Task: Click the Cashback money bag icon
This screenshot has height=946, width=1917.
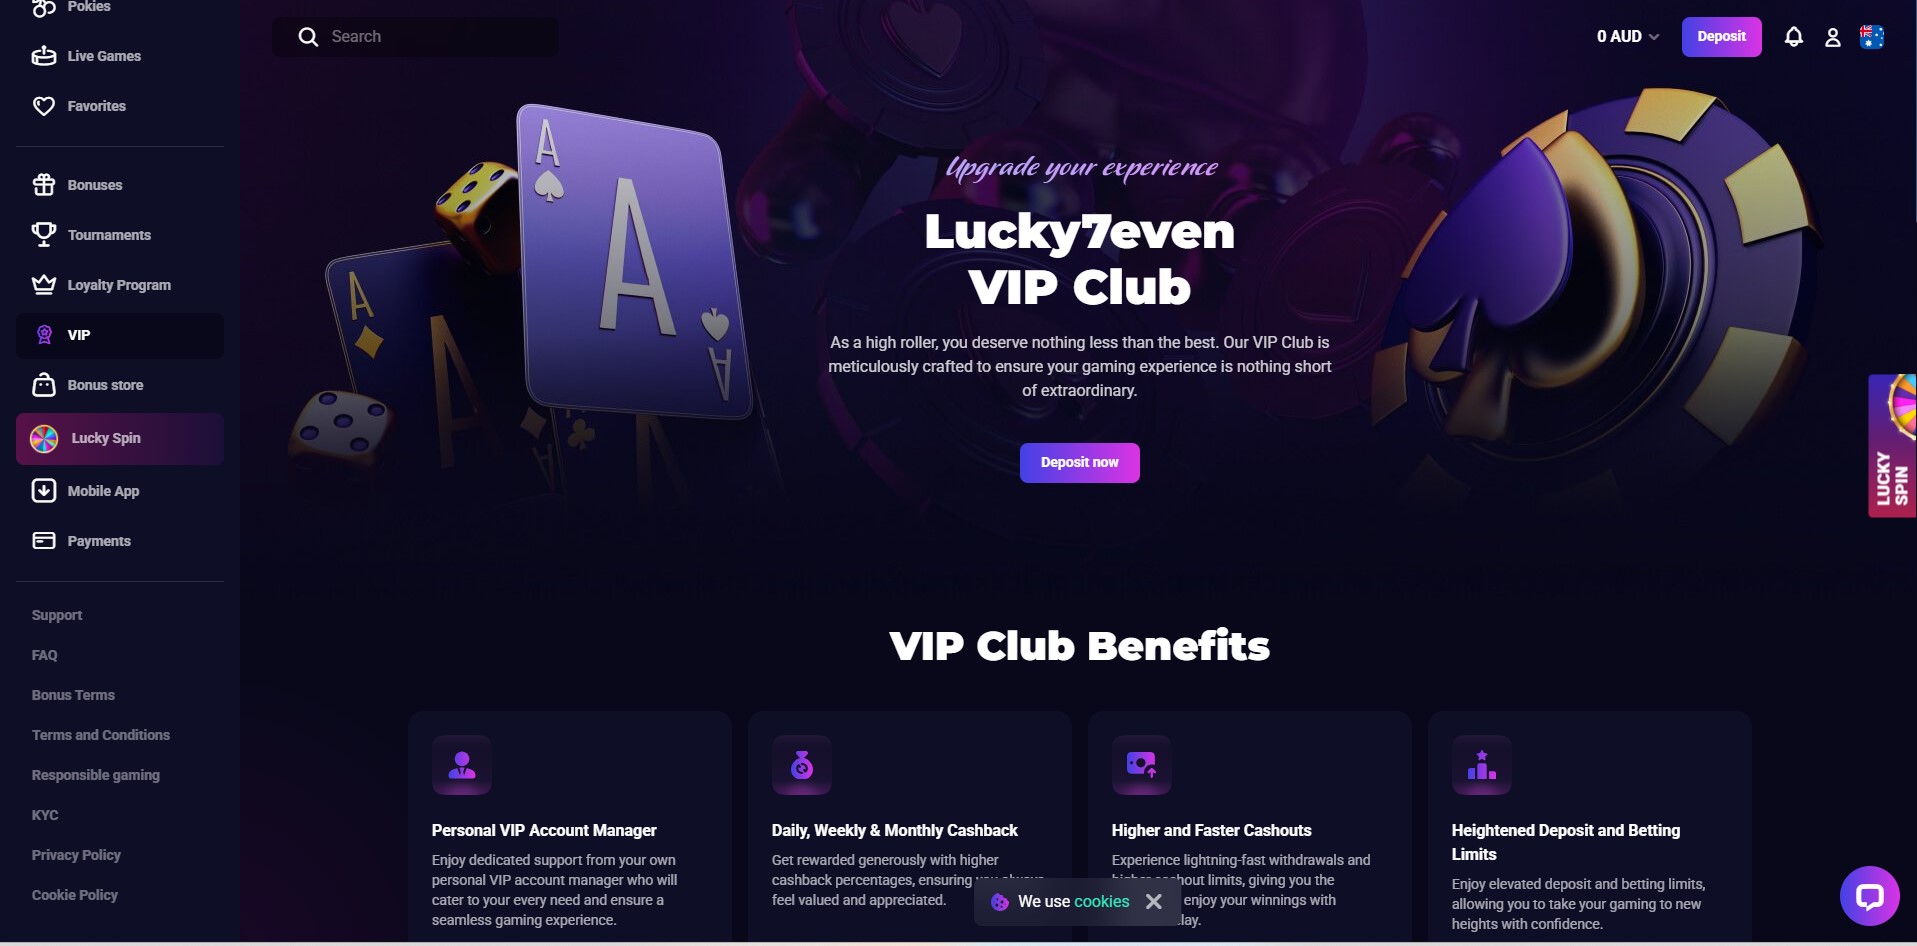Action: [x=802, y=765]
